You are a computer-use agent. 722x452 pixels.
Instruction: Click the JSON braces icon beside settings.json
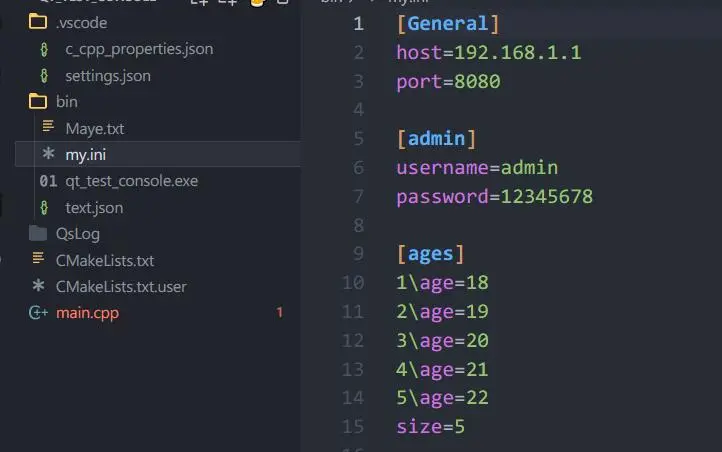[x=44, y=75]
